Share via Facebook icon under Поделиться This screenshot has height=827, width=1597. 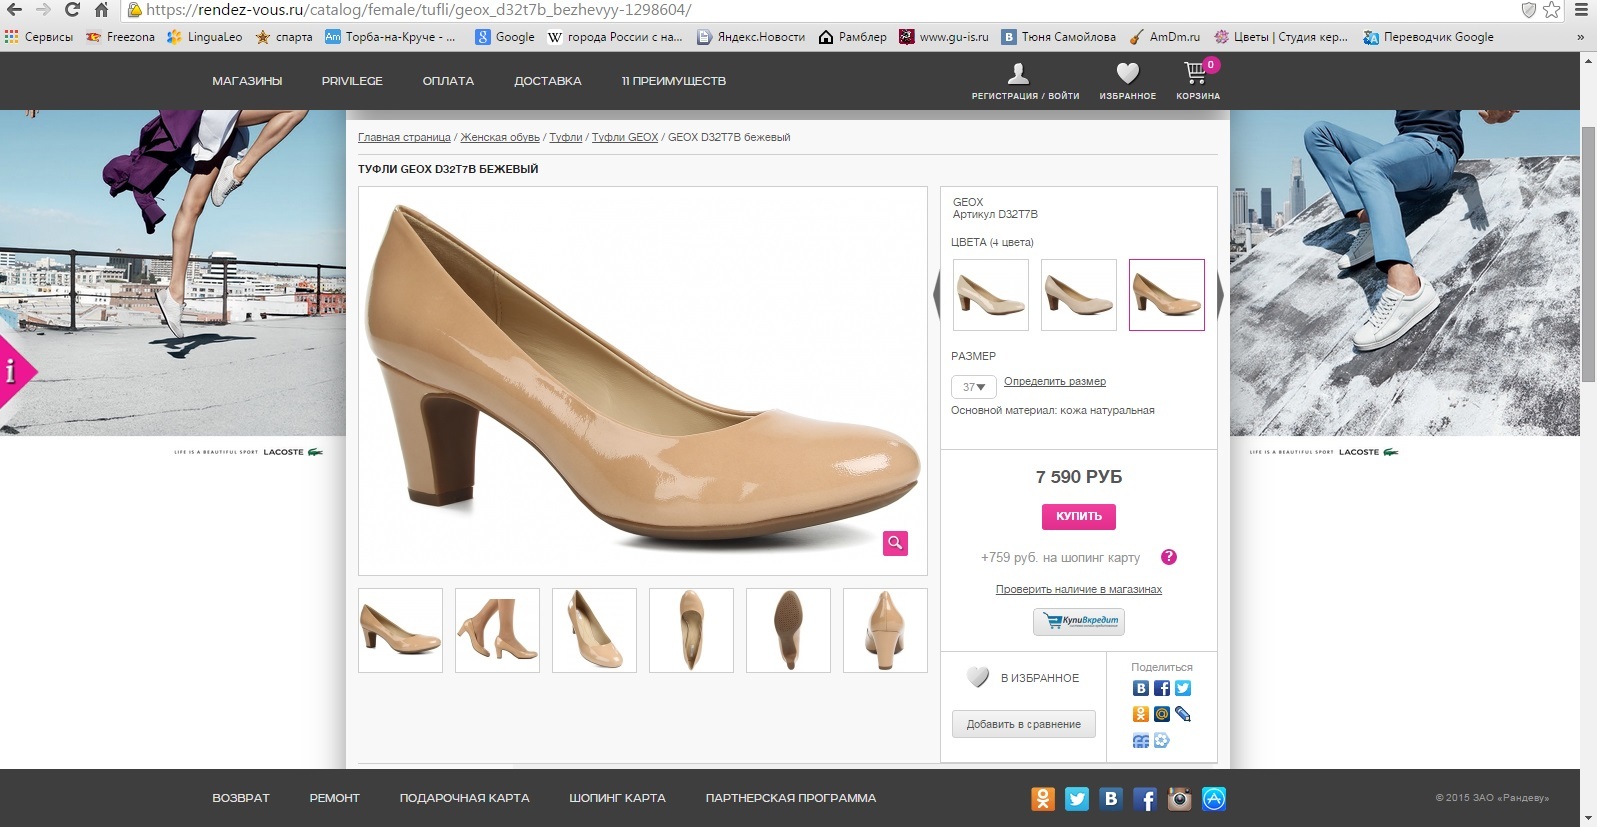(x=1162, y=688)
